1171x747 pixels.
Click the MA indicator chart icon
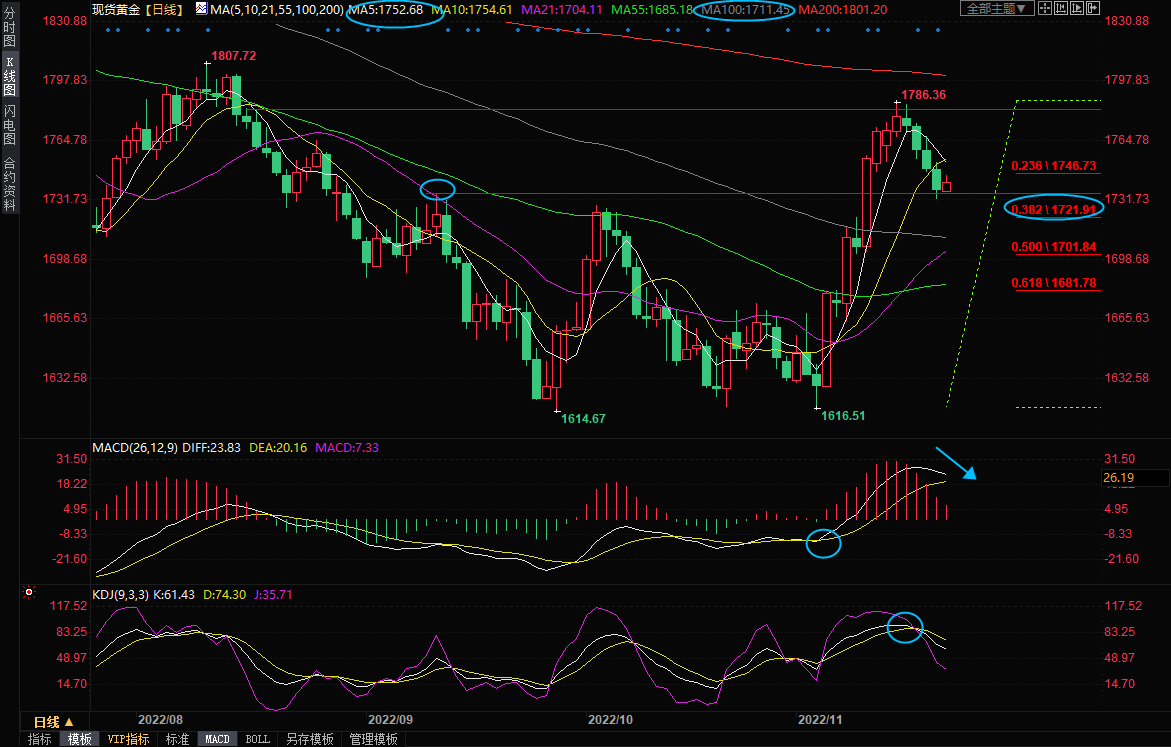pyautogui.click(x=202, y=9)
